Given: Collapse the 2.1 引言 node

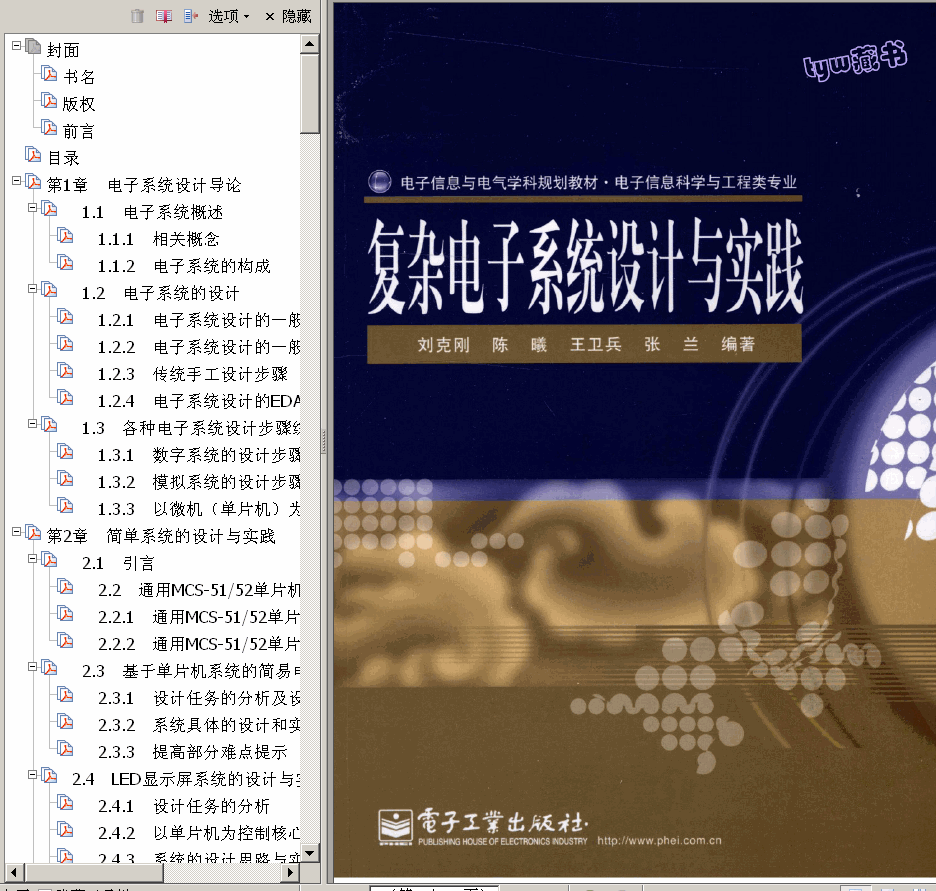Looking at the screenshot, I should [33, 558].
